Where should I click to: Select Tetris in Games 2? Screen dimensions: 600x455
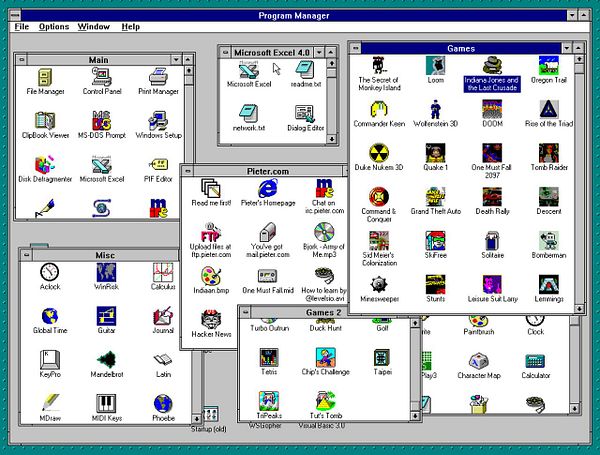[269, 361]
